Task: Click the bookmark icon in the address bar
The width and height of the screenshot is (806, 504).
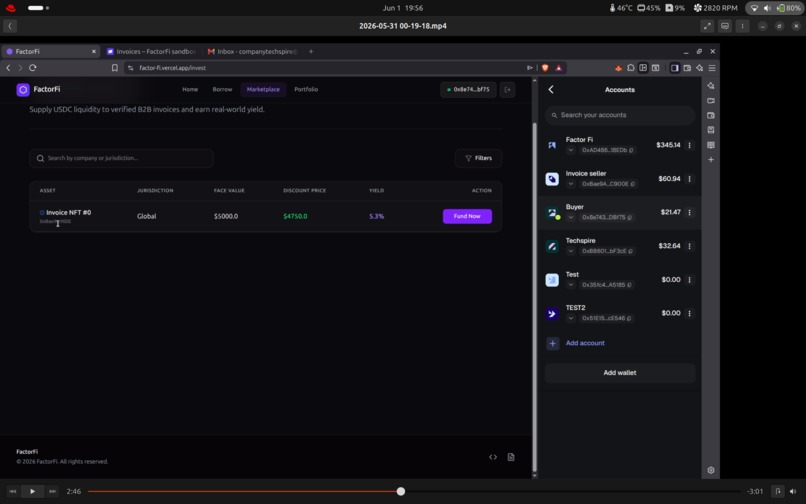Action: coord(115,68)
